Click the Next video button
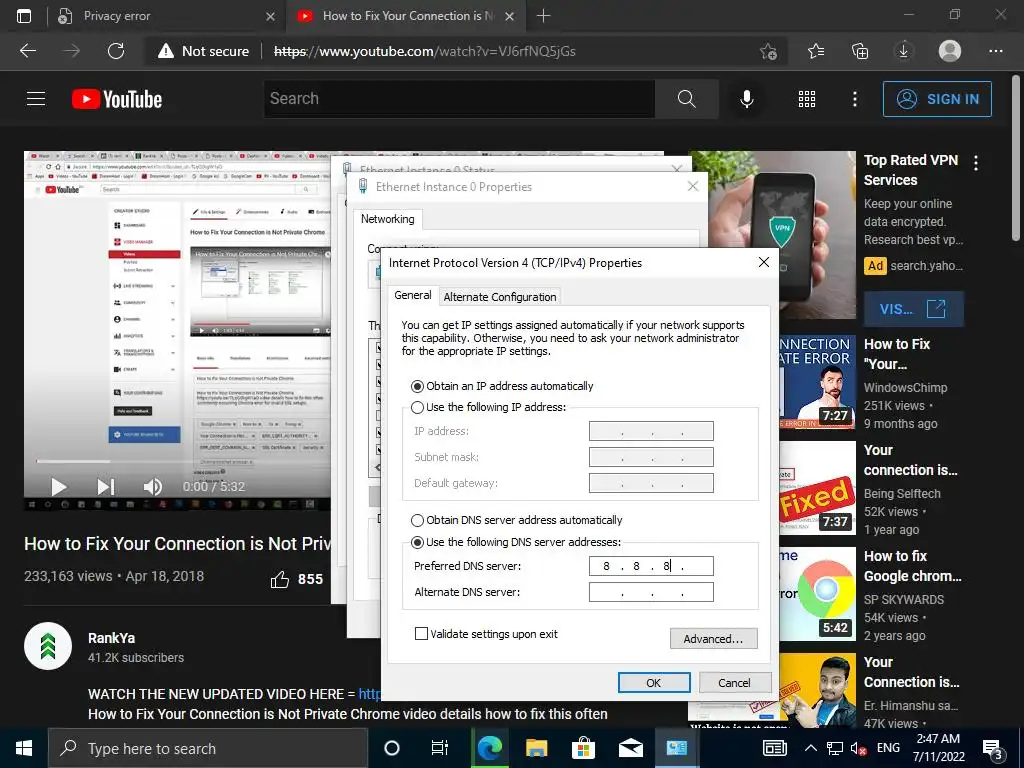The width and height of the screenshot is (1024, 768). 106,487
